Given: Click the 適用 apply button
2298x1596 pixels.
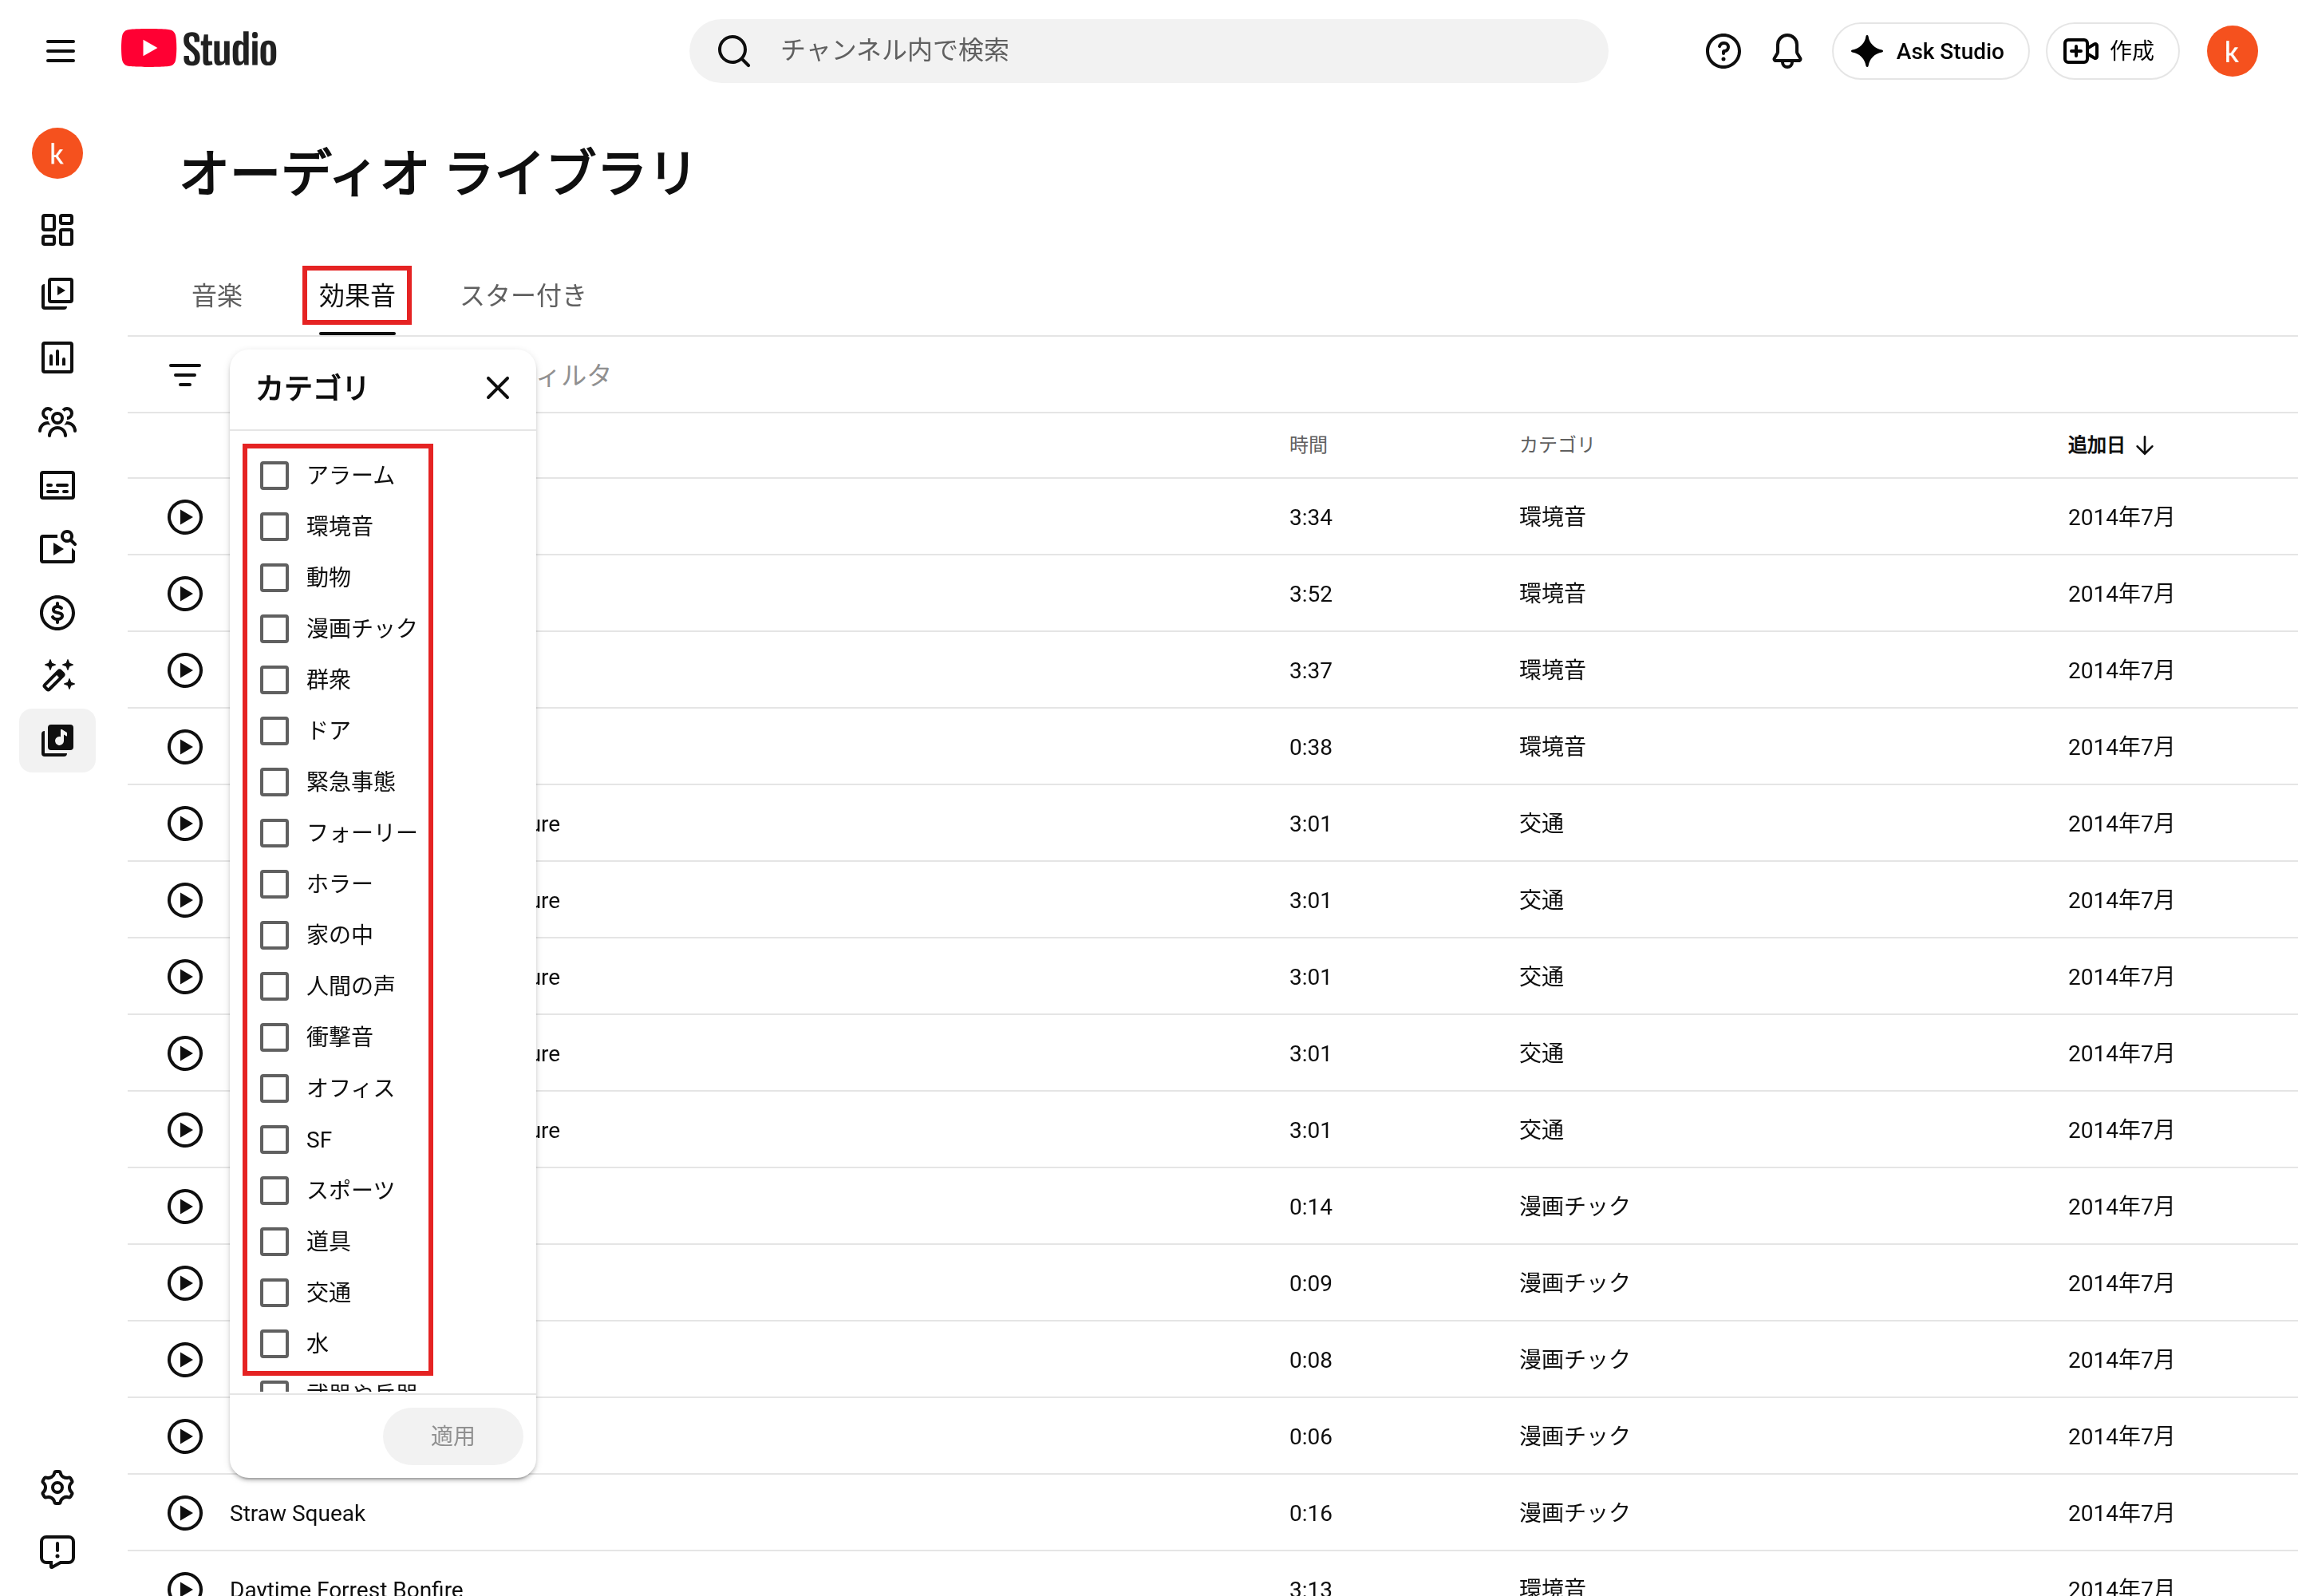Looking at the screenshot, I should [x=452, y=1436].
